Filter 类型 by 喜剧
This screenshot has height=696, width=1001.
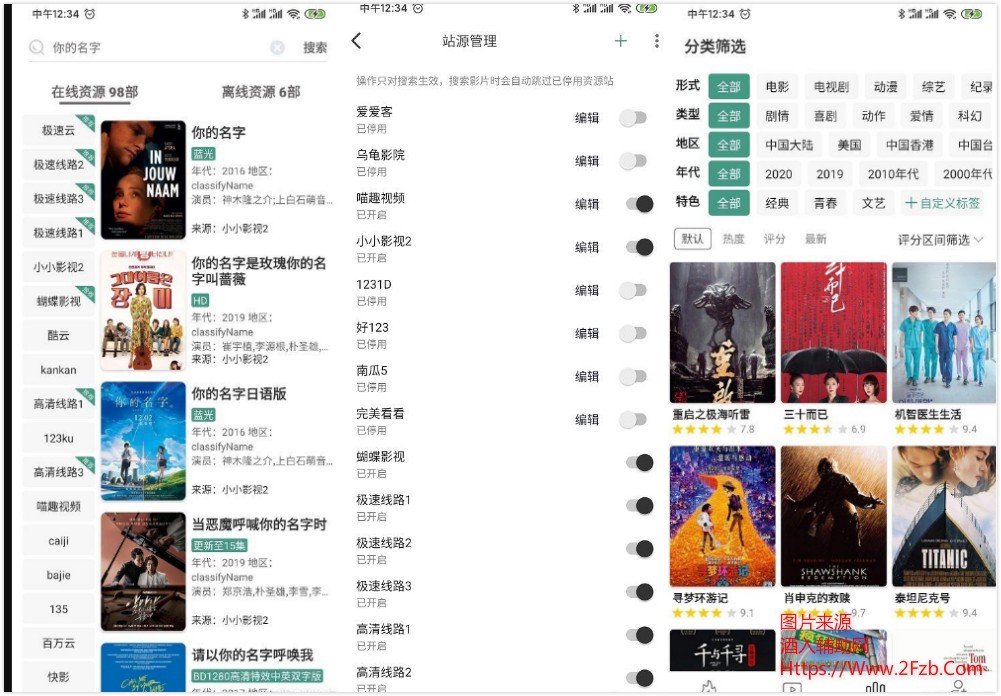point(825,116)
